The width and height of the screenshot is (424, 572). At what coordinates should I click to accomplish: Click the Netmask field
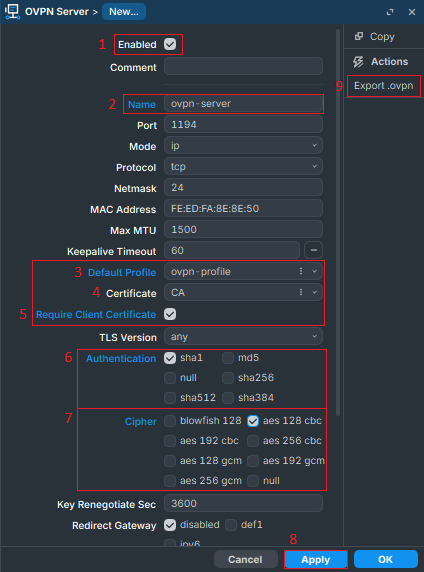pos(243,188)
